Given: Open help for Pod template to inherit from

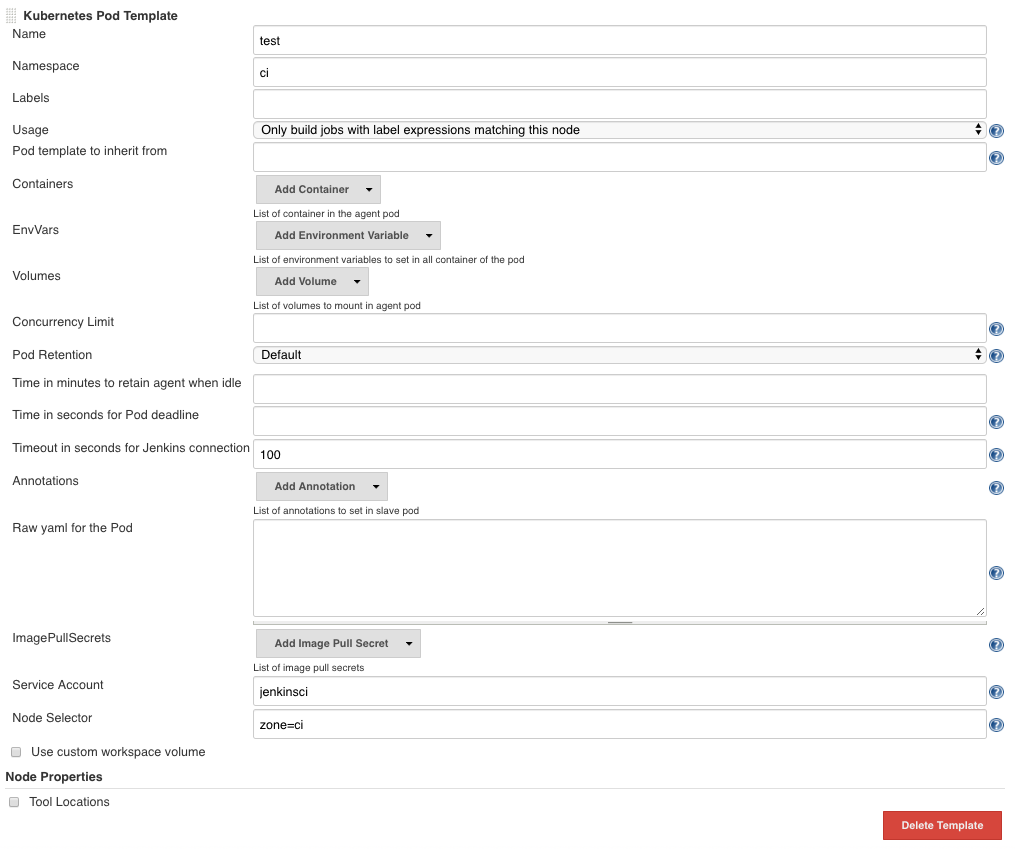Looking at the screenshot, I should click(996, 158).
